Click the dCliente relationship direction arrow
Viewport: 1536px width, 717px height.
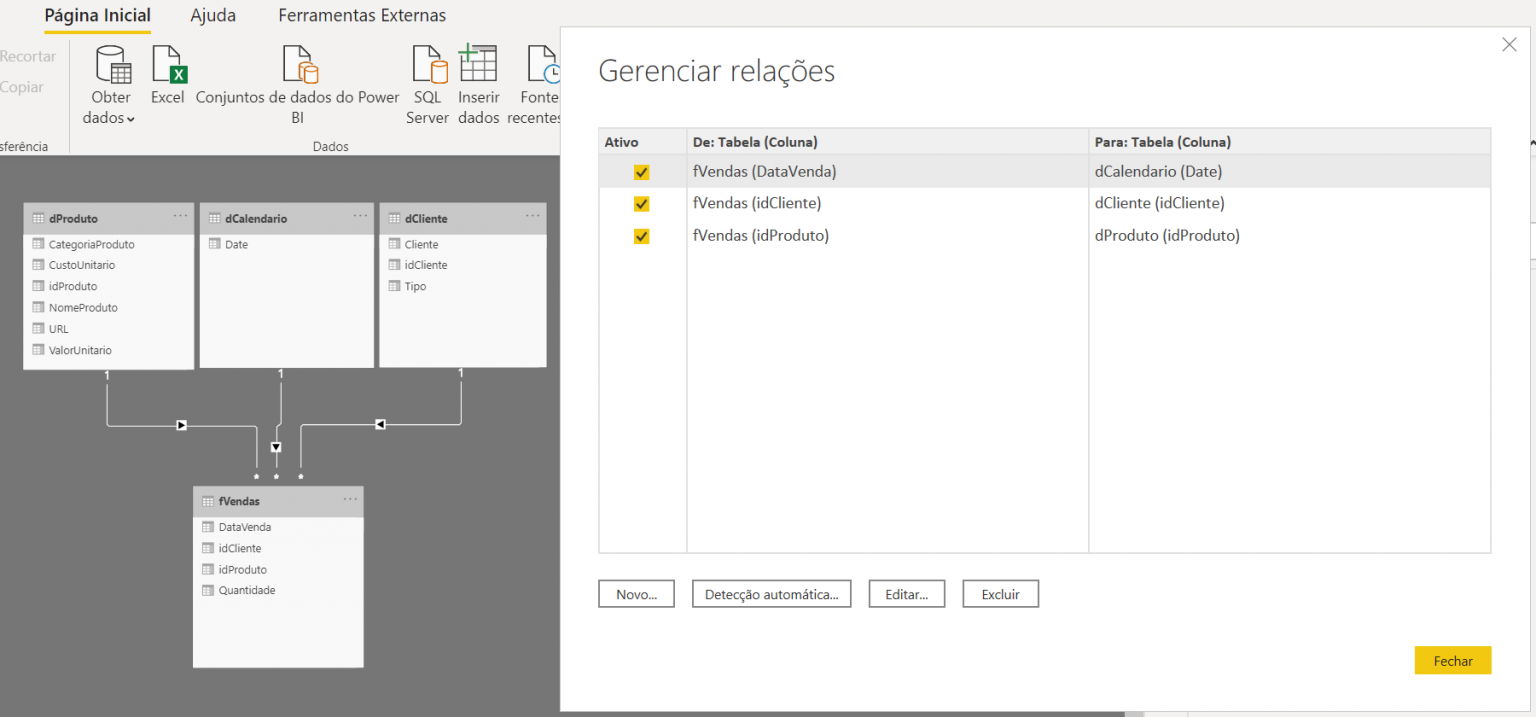[380, 425]
